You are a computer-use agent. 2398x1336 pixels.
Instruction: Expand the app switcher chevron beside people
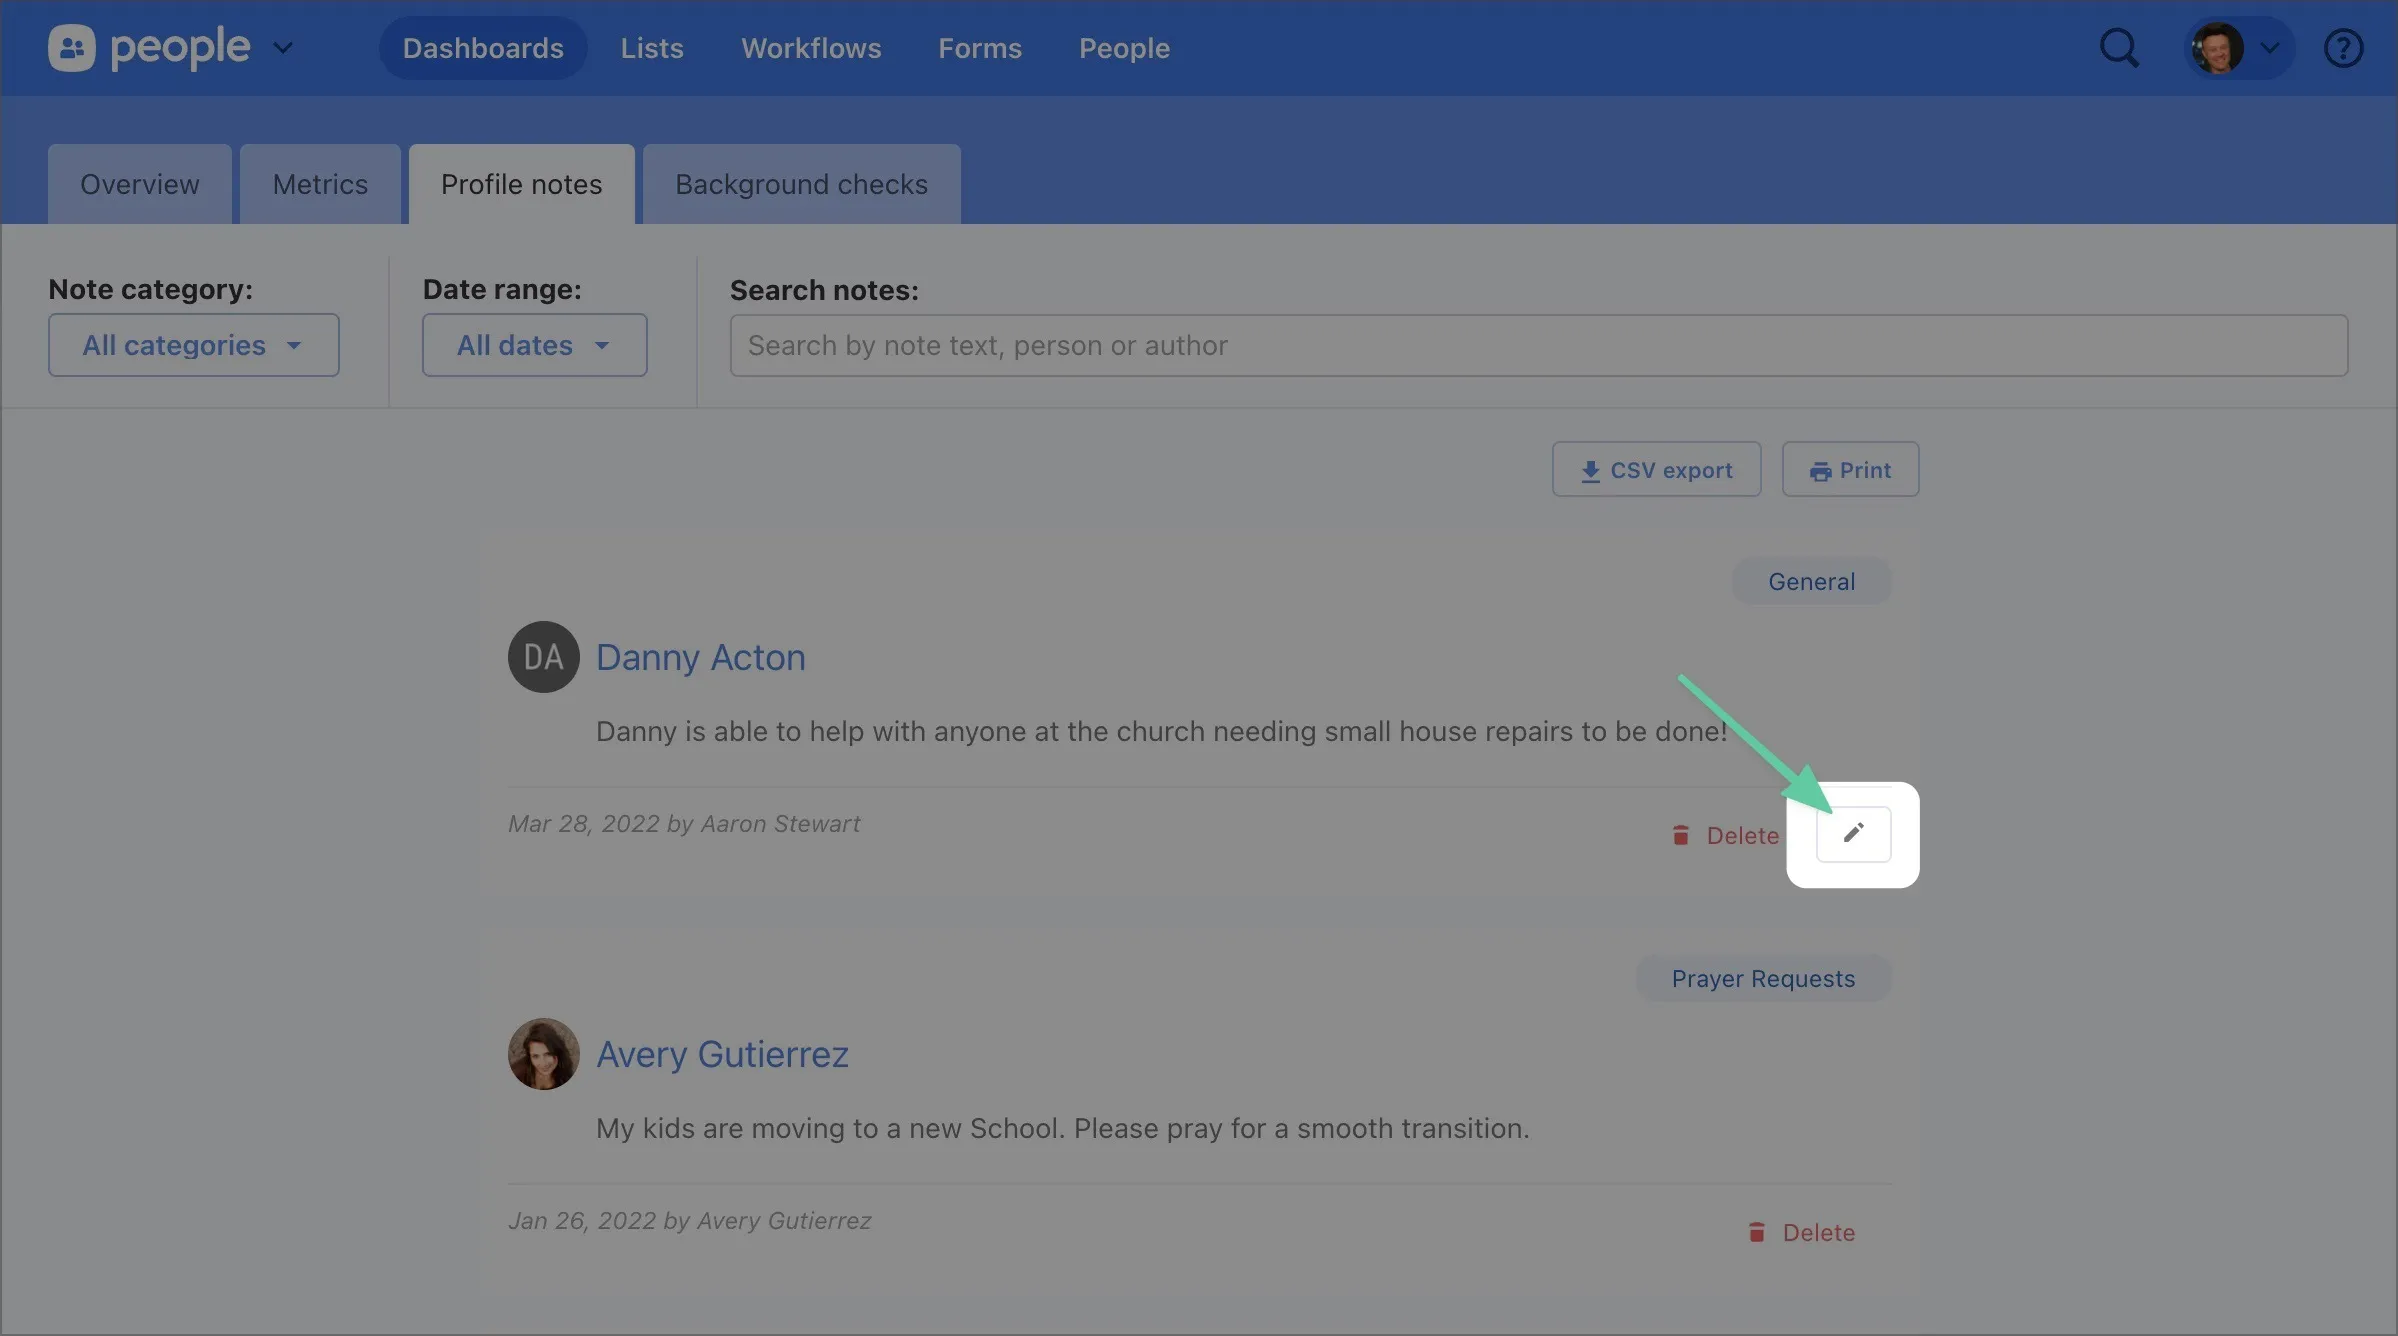click(283, 48)
